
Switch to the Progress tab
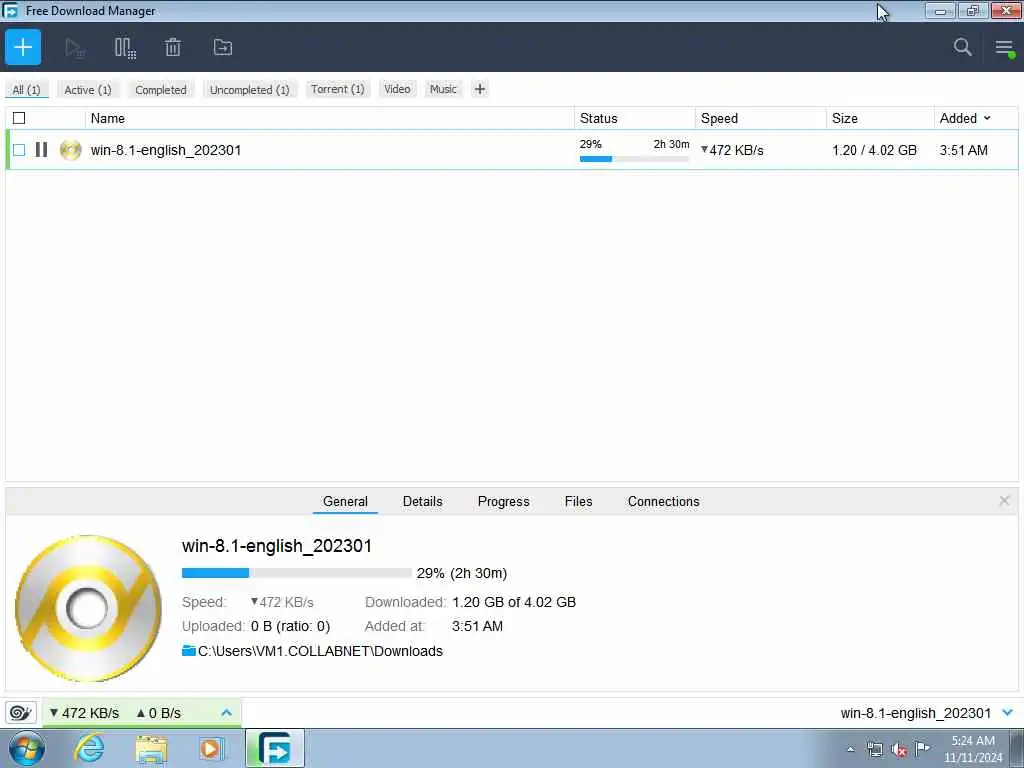click(504, 502)
